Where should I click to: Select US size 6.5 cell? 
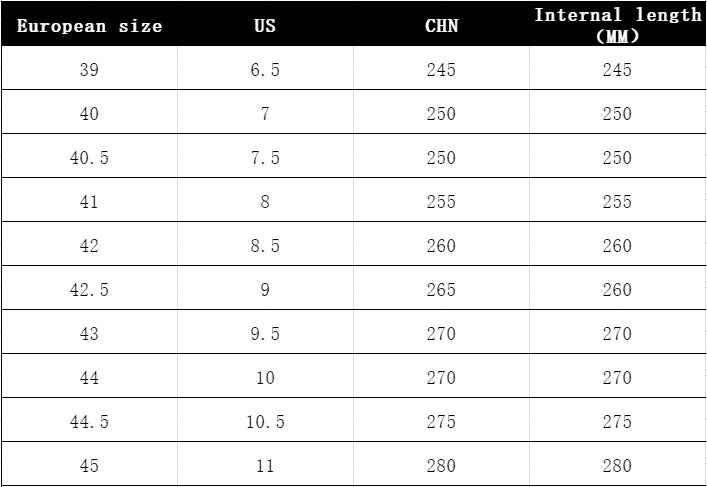(265, 69)
